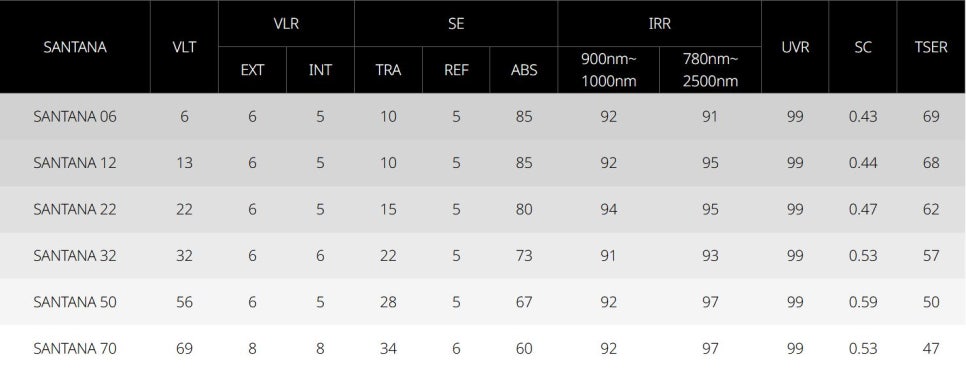Select the 0.47 SC value for SANTANA 22
The image size is (966, 370).
pyautogui.click(x=862, y=209)
